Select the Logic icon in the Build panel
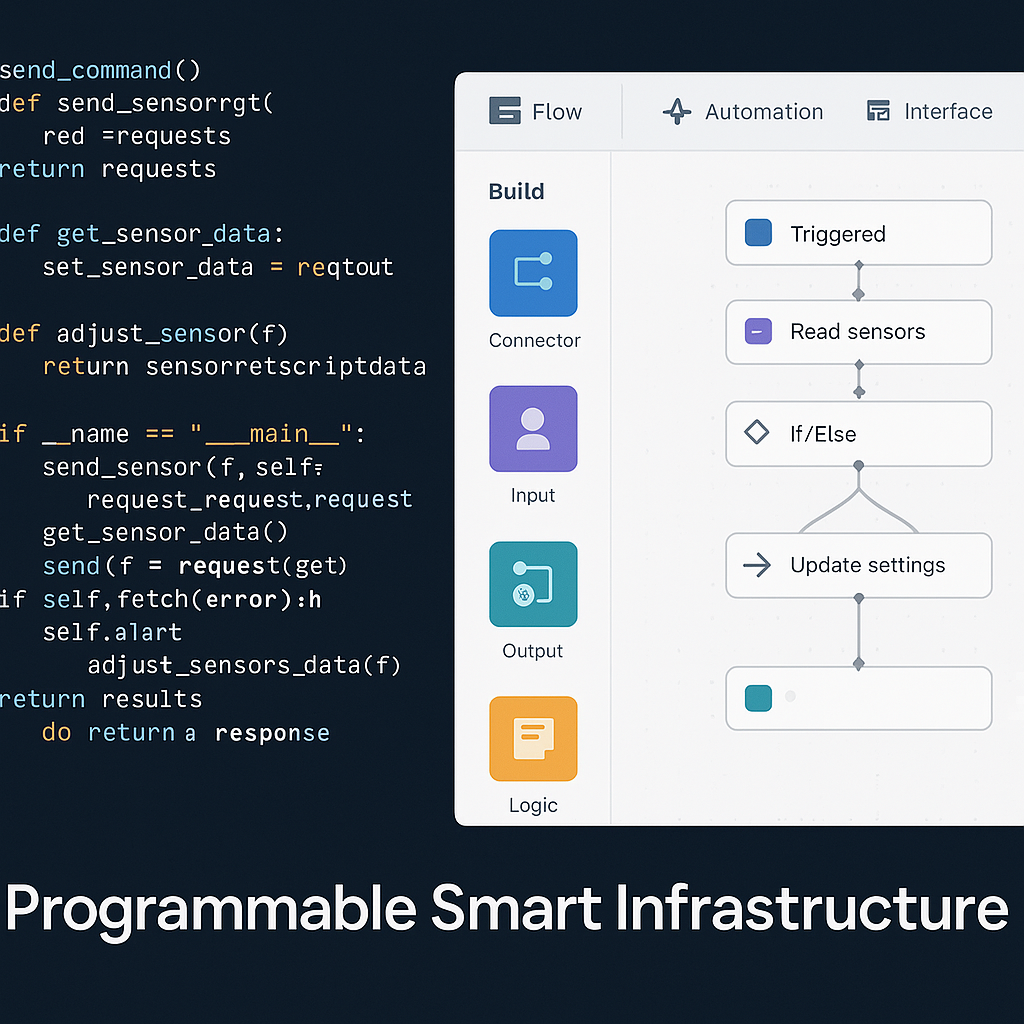This screenshot has height=1024, width=1024. (x=532, y=738)
